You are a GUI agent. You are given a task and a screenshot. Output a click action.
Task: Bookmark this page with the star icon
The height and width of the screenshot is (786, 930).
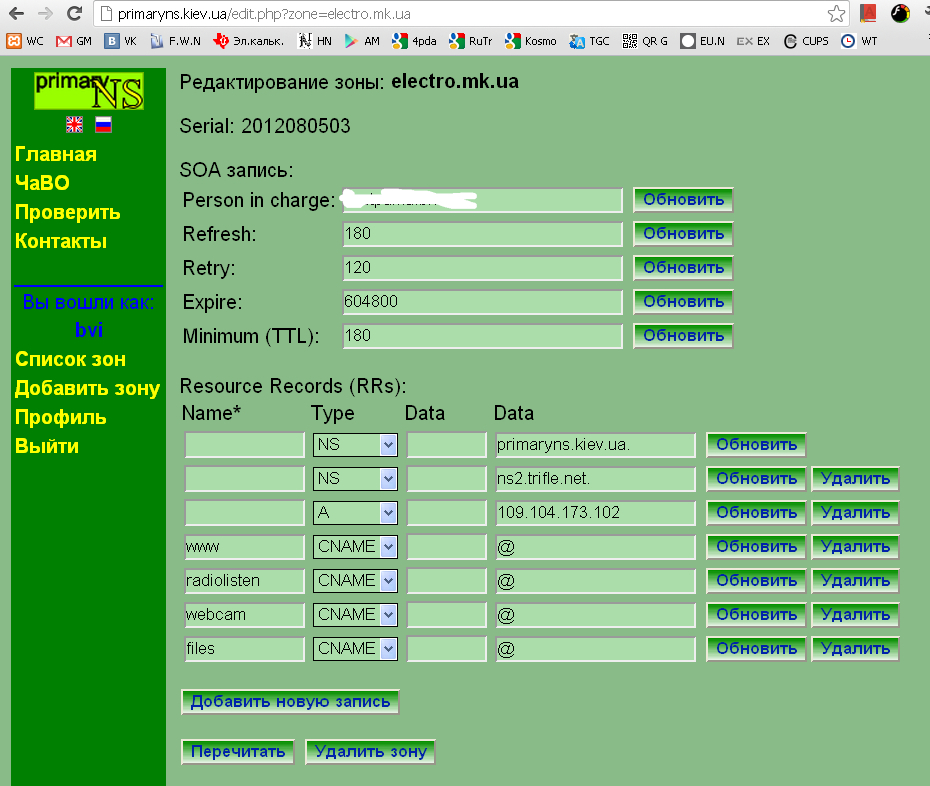pyautogui.click(x=836, y=14)
